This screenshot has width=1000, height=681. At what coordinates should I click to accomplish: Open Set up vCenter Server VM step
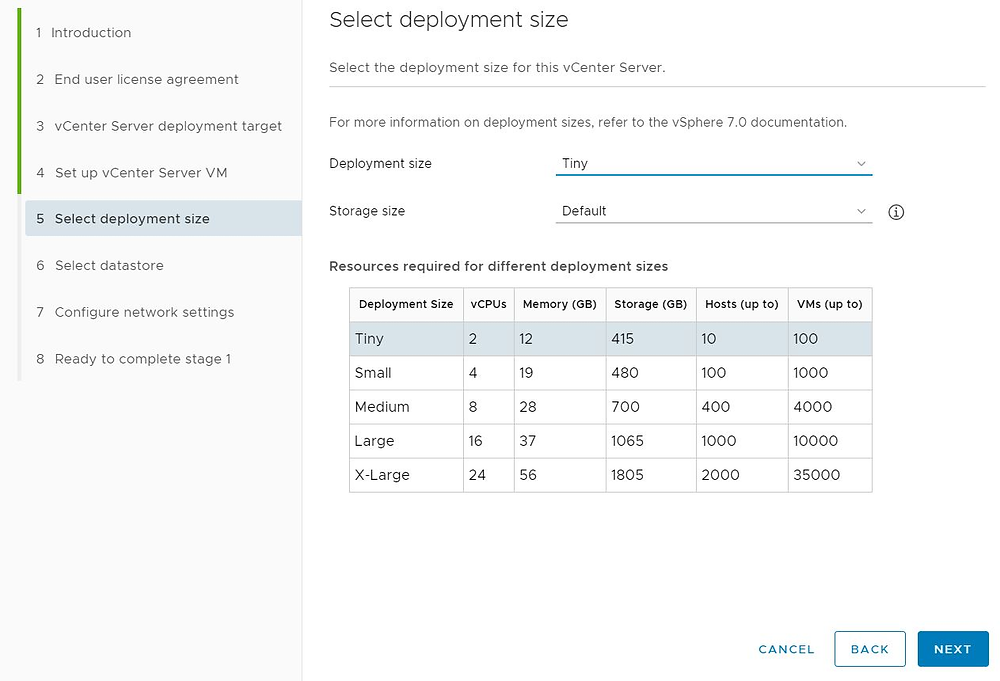pos(131,173)
